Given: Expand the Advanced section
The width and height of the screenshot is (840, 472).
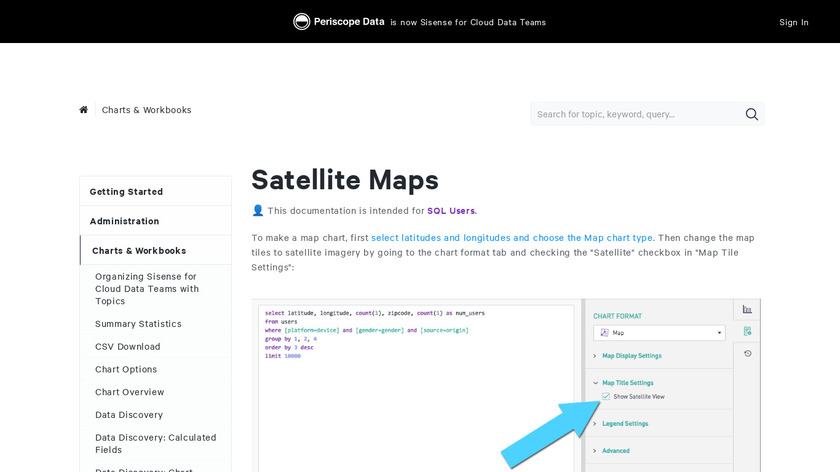Looking at the screenshot, I should tap(615, 450).
